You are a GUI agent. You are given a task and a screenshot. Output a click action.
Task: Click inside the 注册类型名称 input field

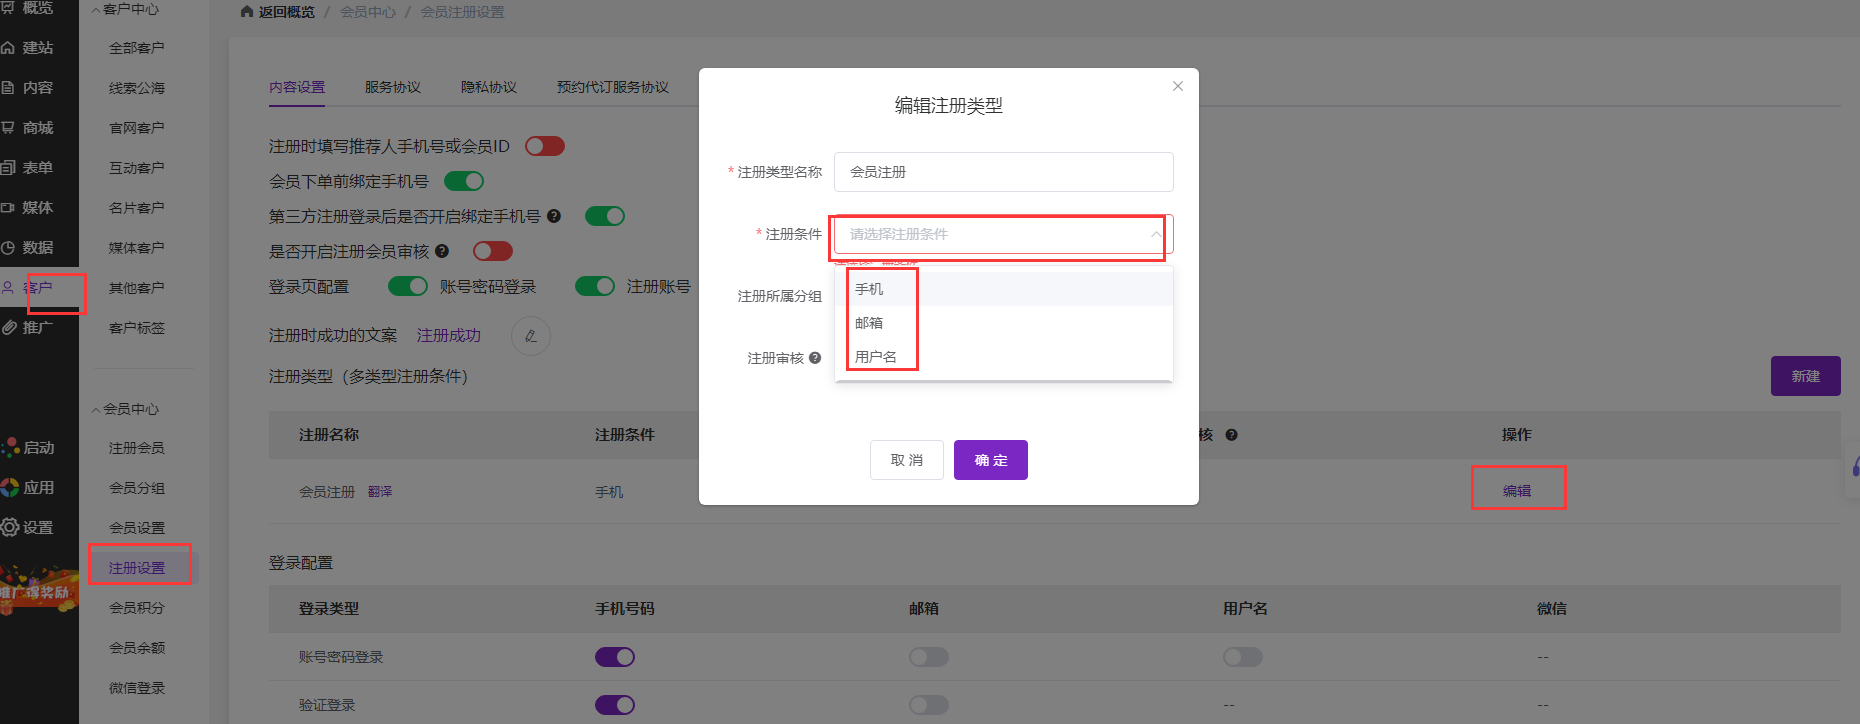pyautogui.click(x=1004, y=172)
